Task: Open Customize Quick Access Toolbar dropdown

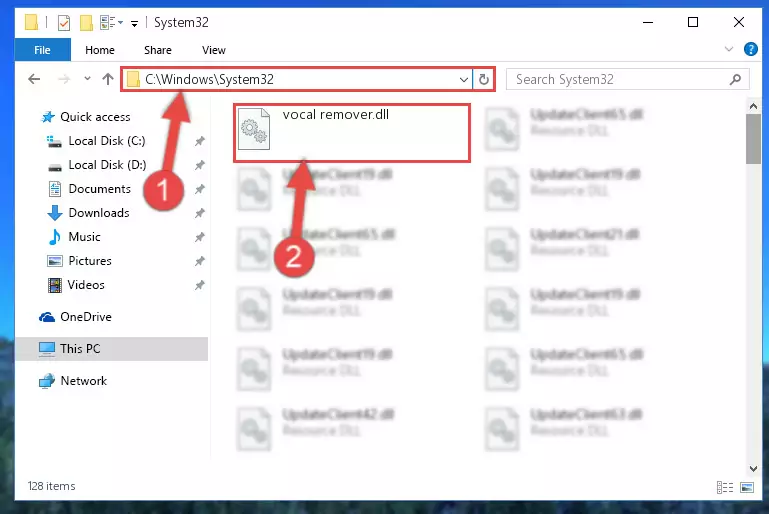Action: pyautogui.click(x=134, y=23)
